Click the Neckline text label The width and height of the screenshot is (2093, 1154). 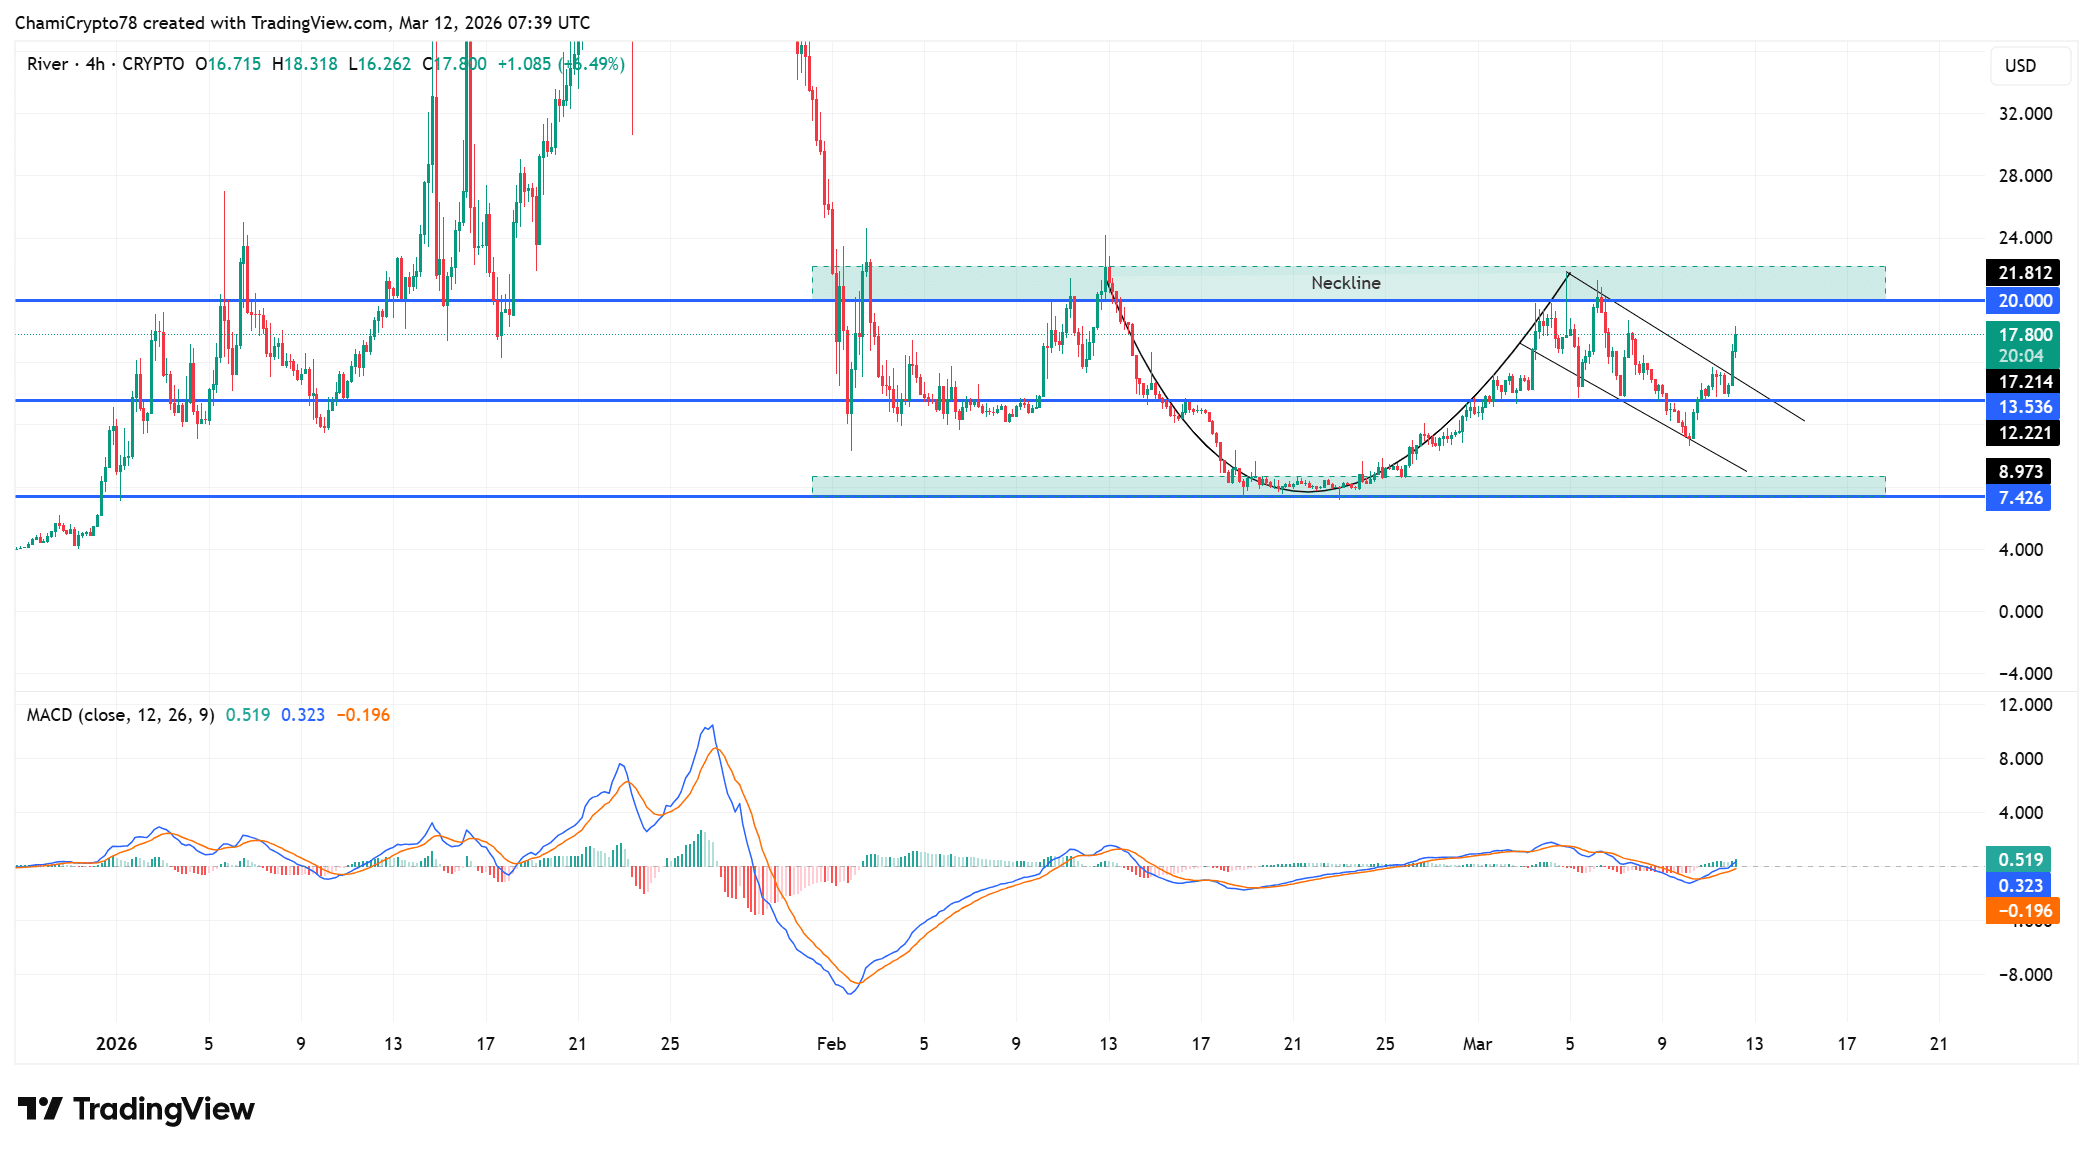click(1345, 283)
